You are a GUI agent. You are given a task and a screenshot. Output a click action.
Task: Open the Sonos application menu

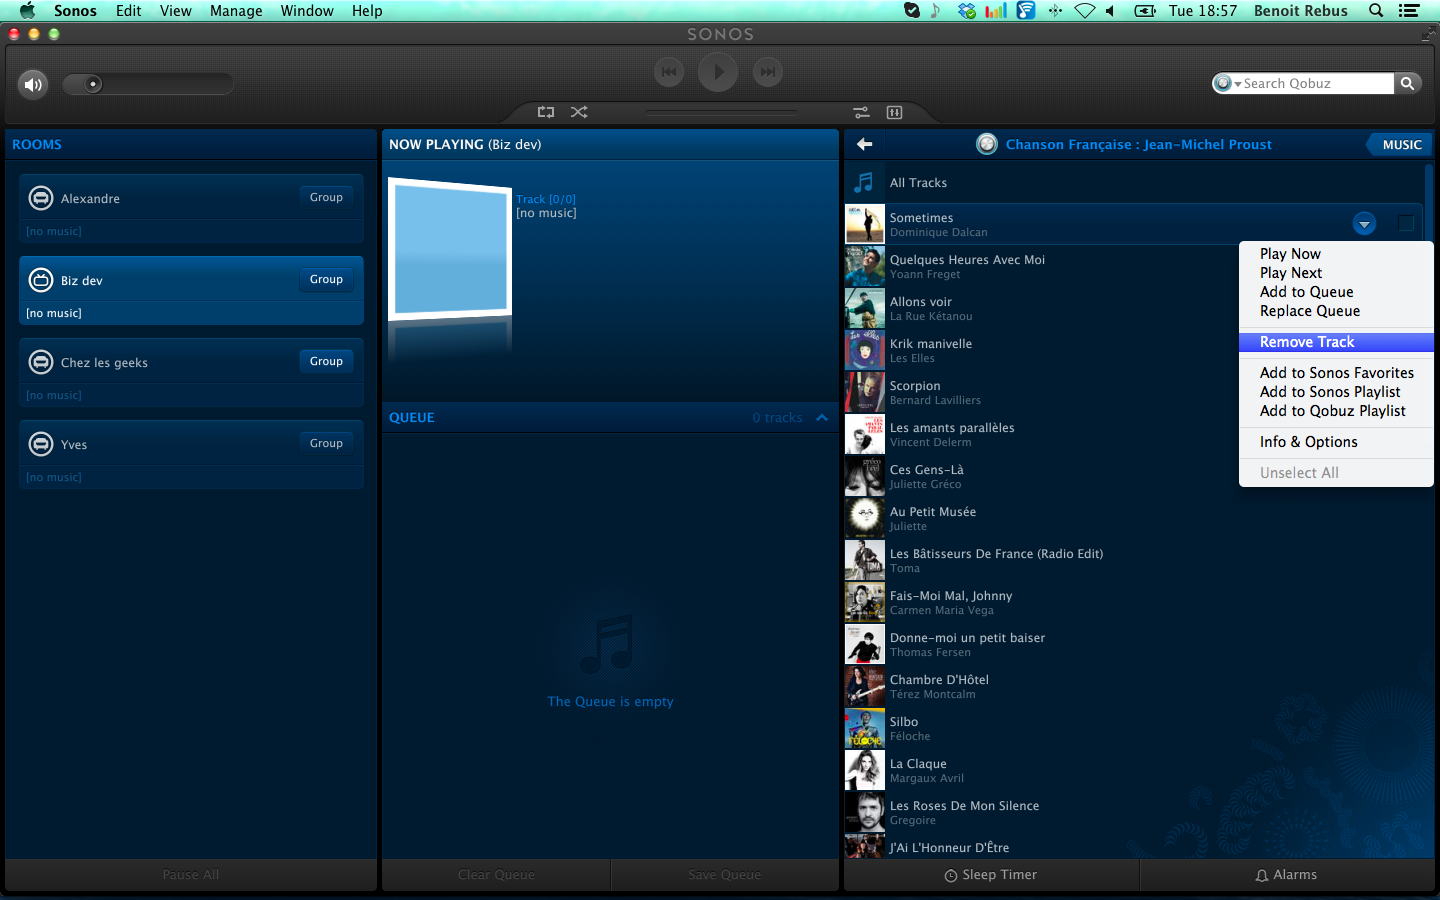(75, 11)
